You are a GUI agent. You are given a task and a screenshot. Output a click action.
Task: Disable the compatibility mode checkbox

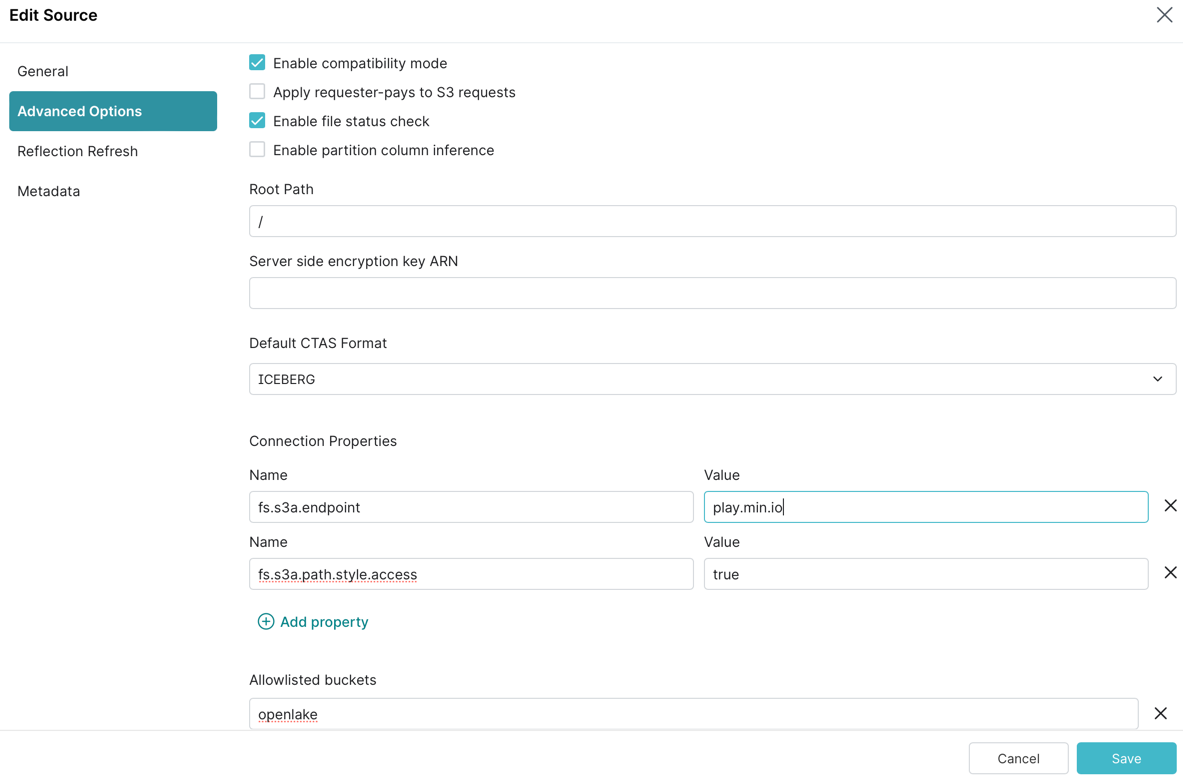pyautogui.click(x=257, y=63)
